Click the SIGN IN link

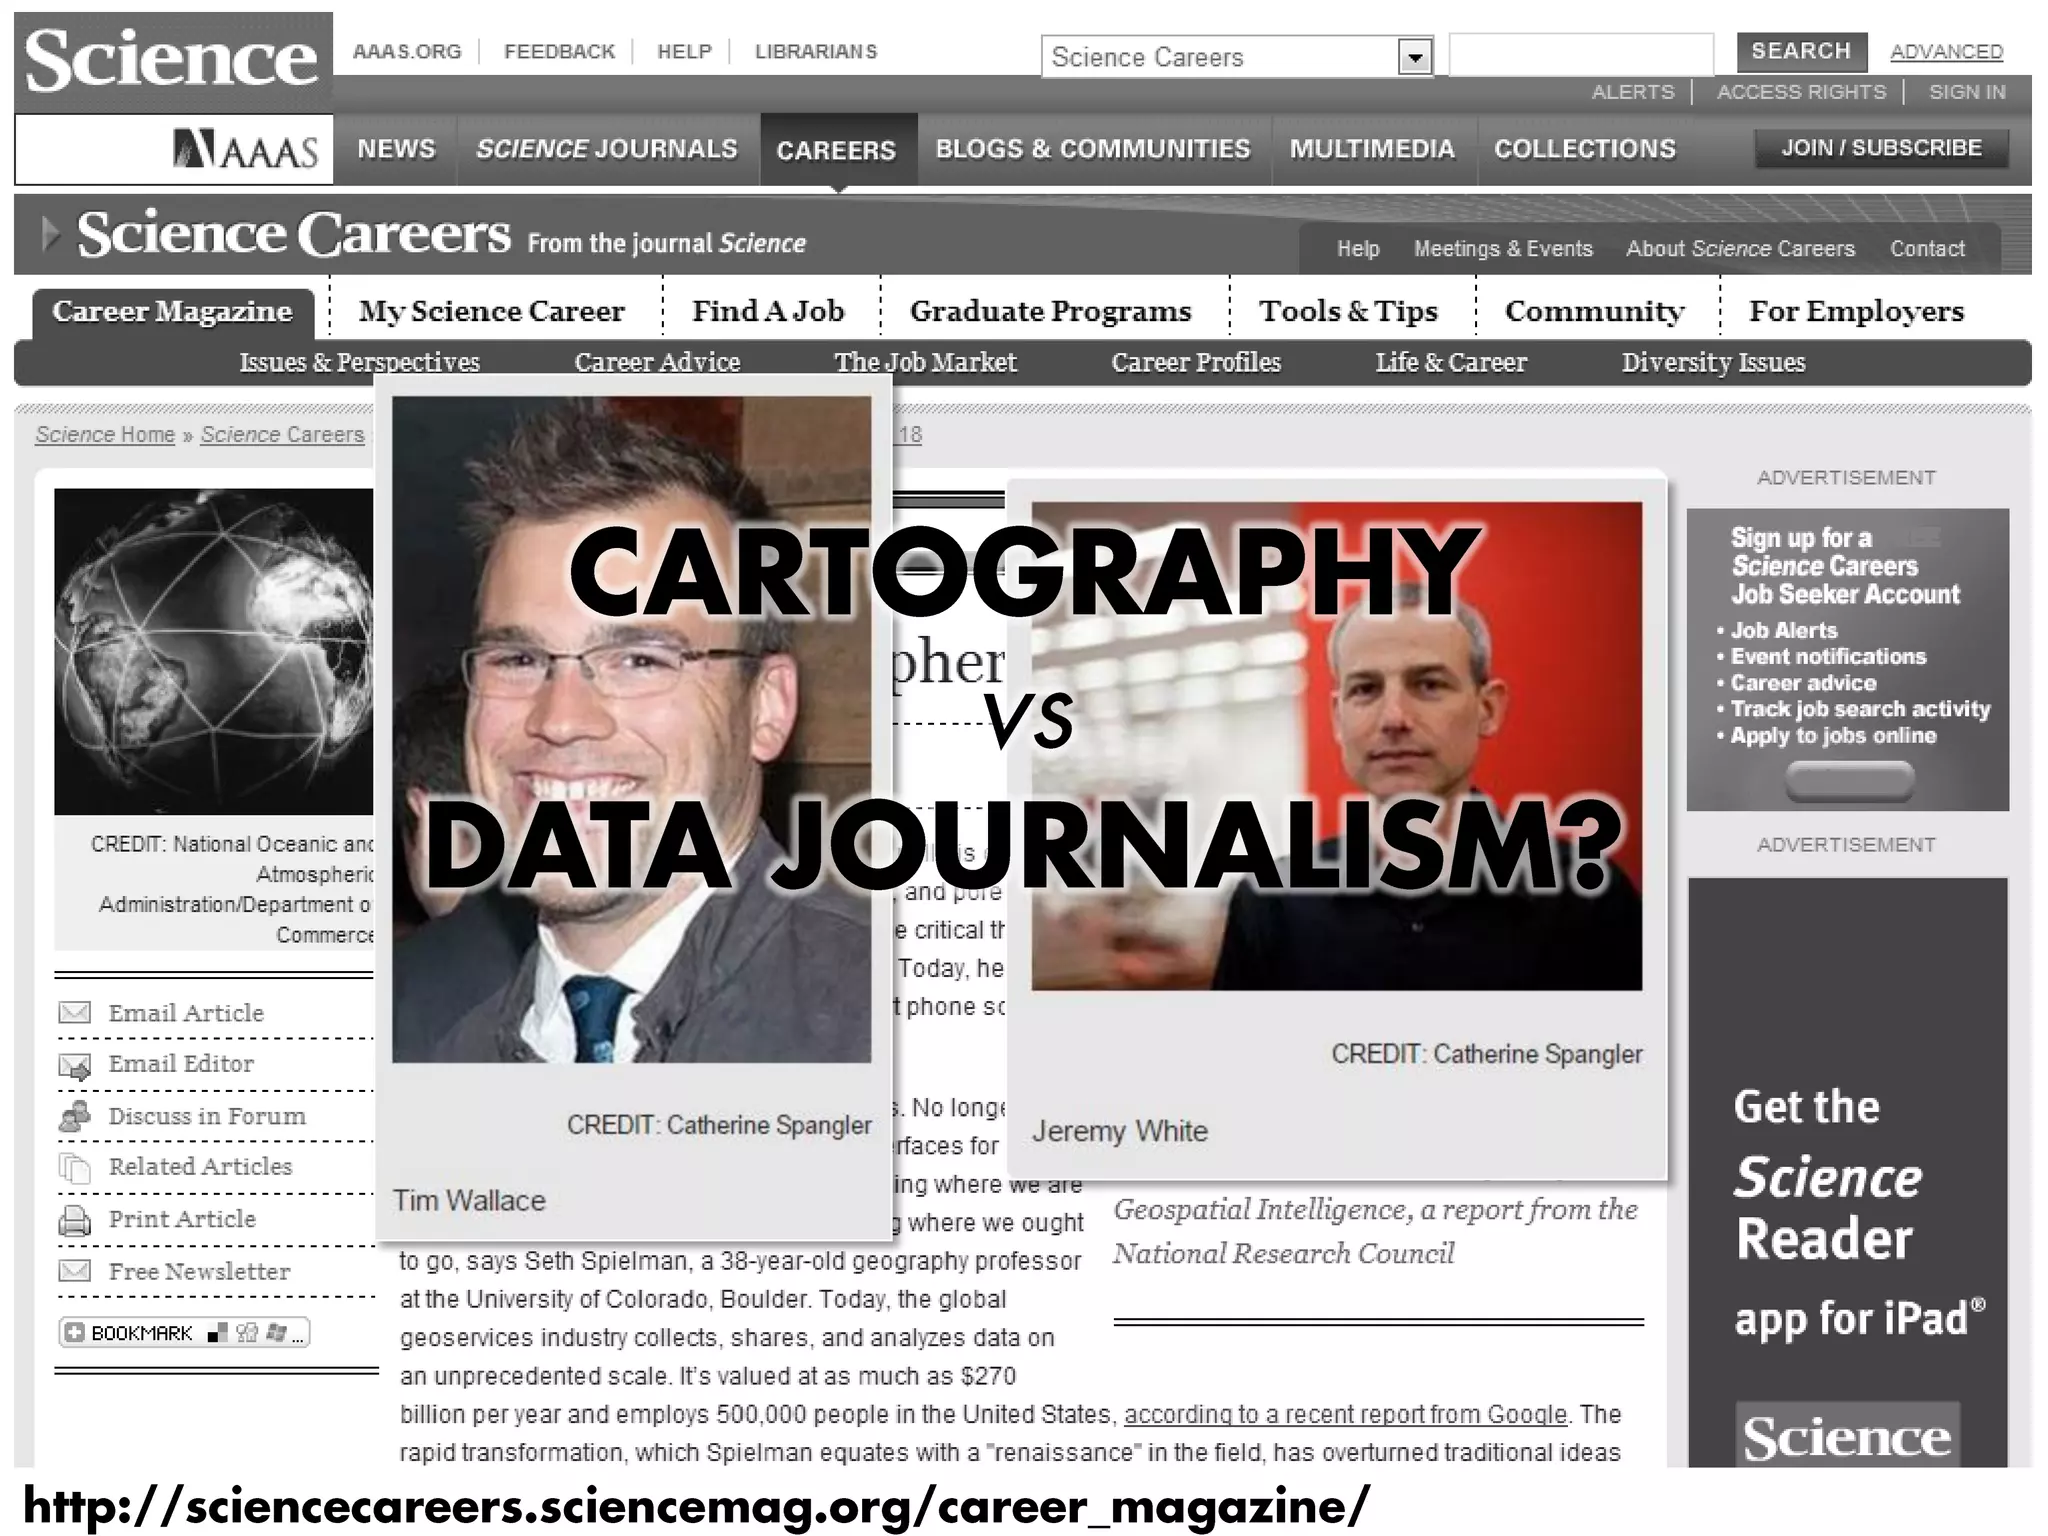(x=1967, y=92)
